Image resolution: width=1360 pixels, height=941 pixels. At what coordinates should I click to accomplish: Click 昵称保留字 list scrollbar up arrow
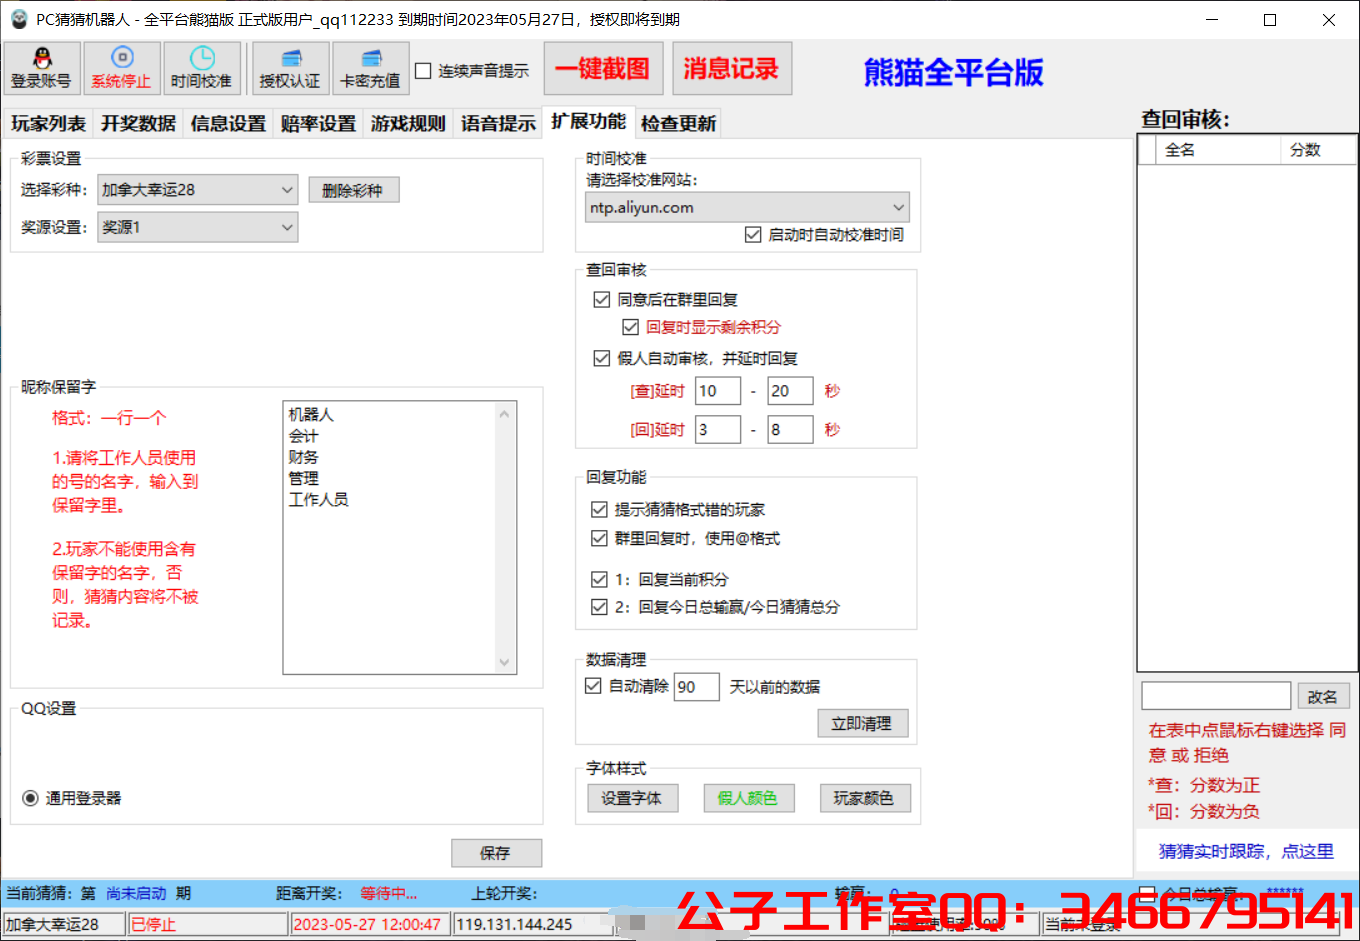[x=504, y=413]
